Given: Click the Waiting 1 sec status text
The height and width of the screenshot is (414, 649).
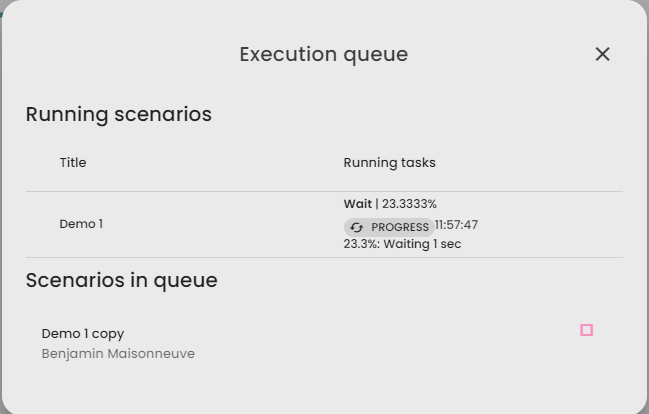Looking at the screenshot, I should click(x=422, y=244).
